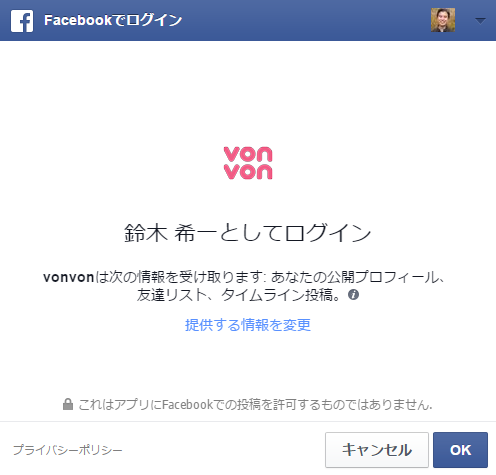Click the info icon after タイムライン投稿
Viewport: 496px width, 475px height.
click(353, 295)
